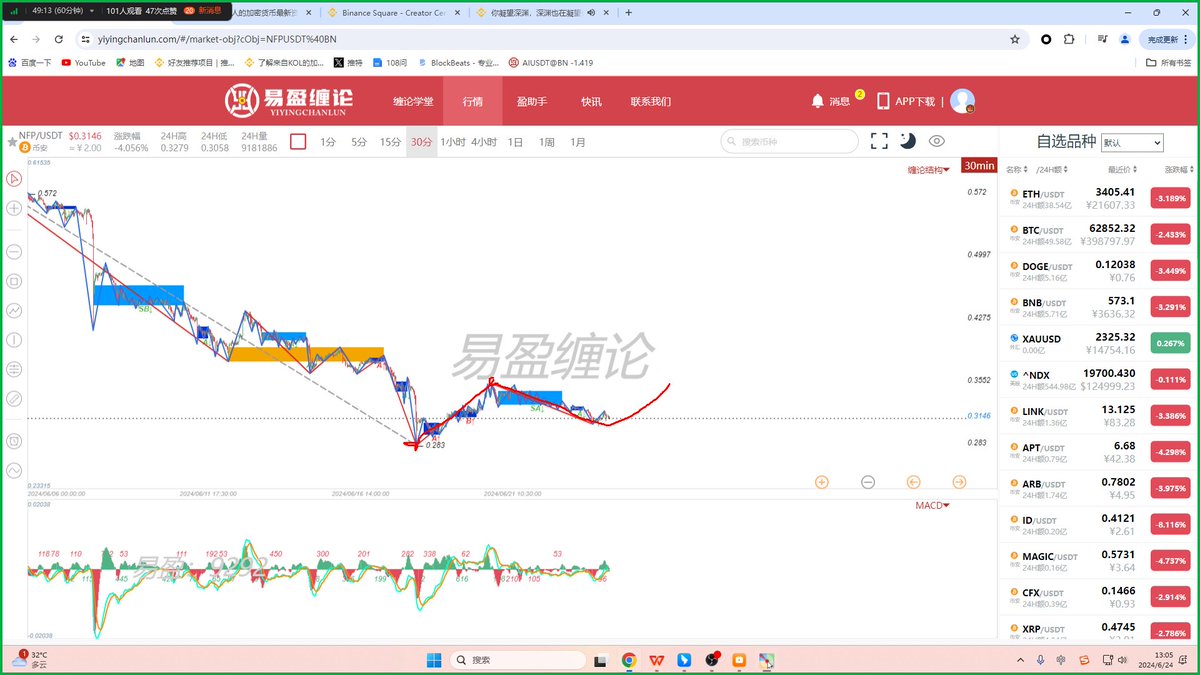Screen dimensions: 1200x675
Task: Click the plus zoom tool in left sidebar
Action: coord(13,208)
